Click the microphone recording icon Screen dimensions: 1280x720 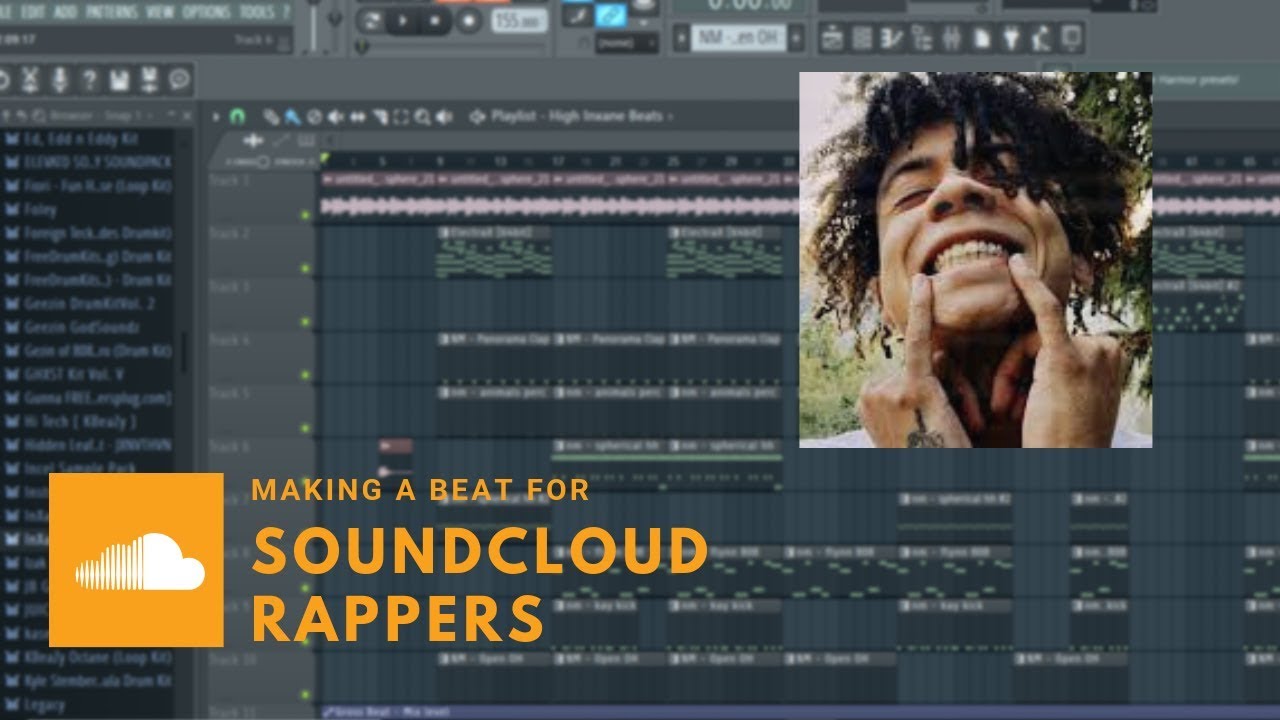61,79
